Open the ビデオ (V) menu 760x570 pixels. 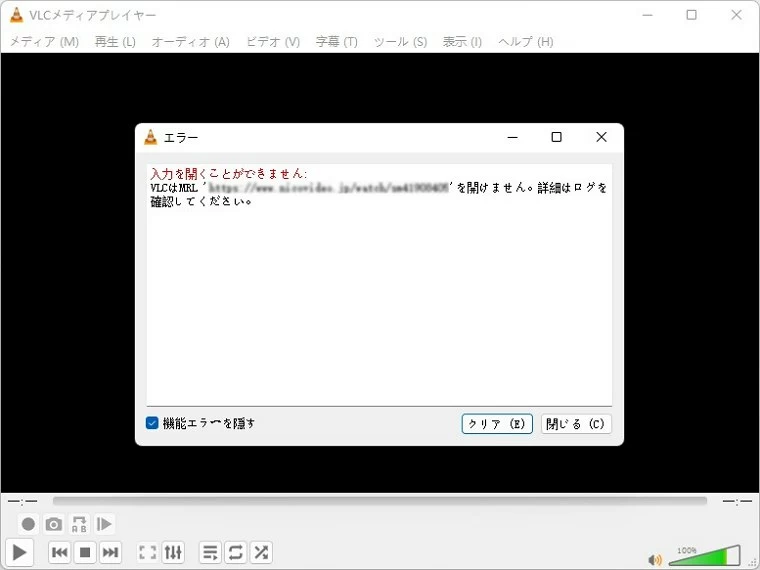(x=273, y=42)
